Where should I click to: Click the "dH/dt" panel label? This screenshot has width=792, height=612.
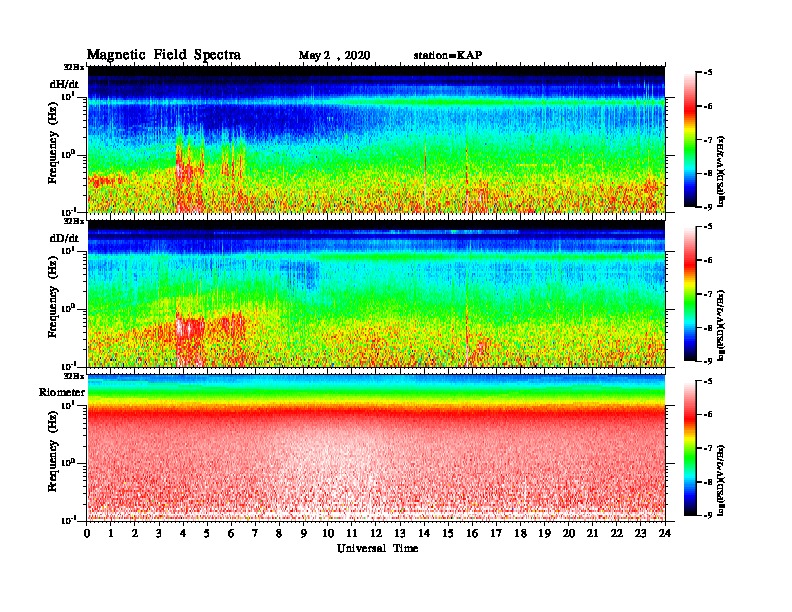64,84
